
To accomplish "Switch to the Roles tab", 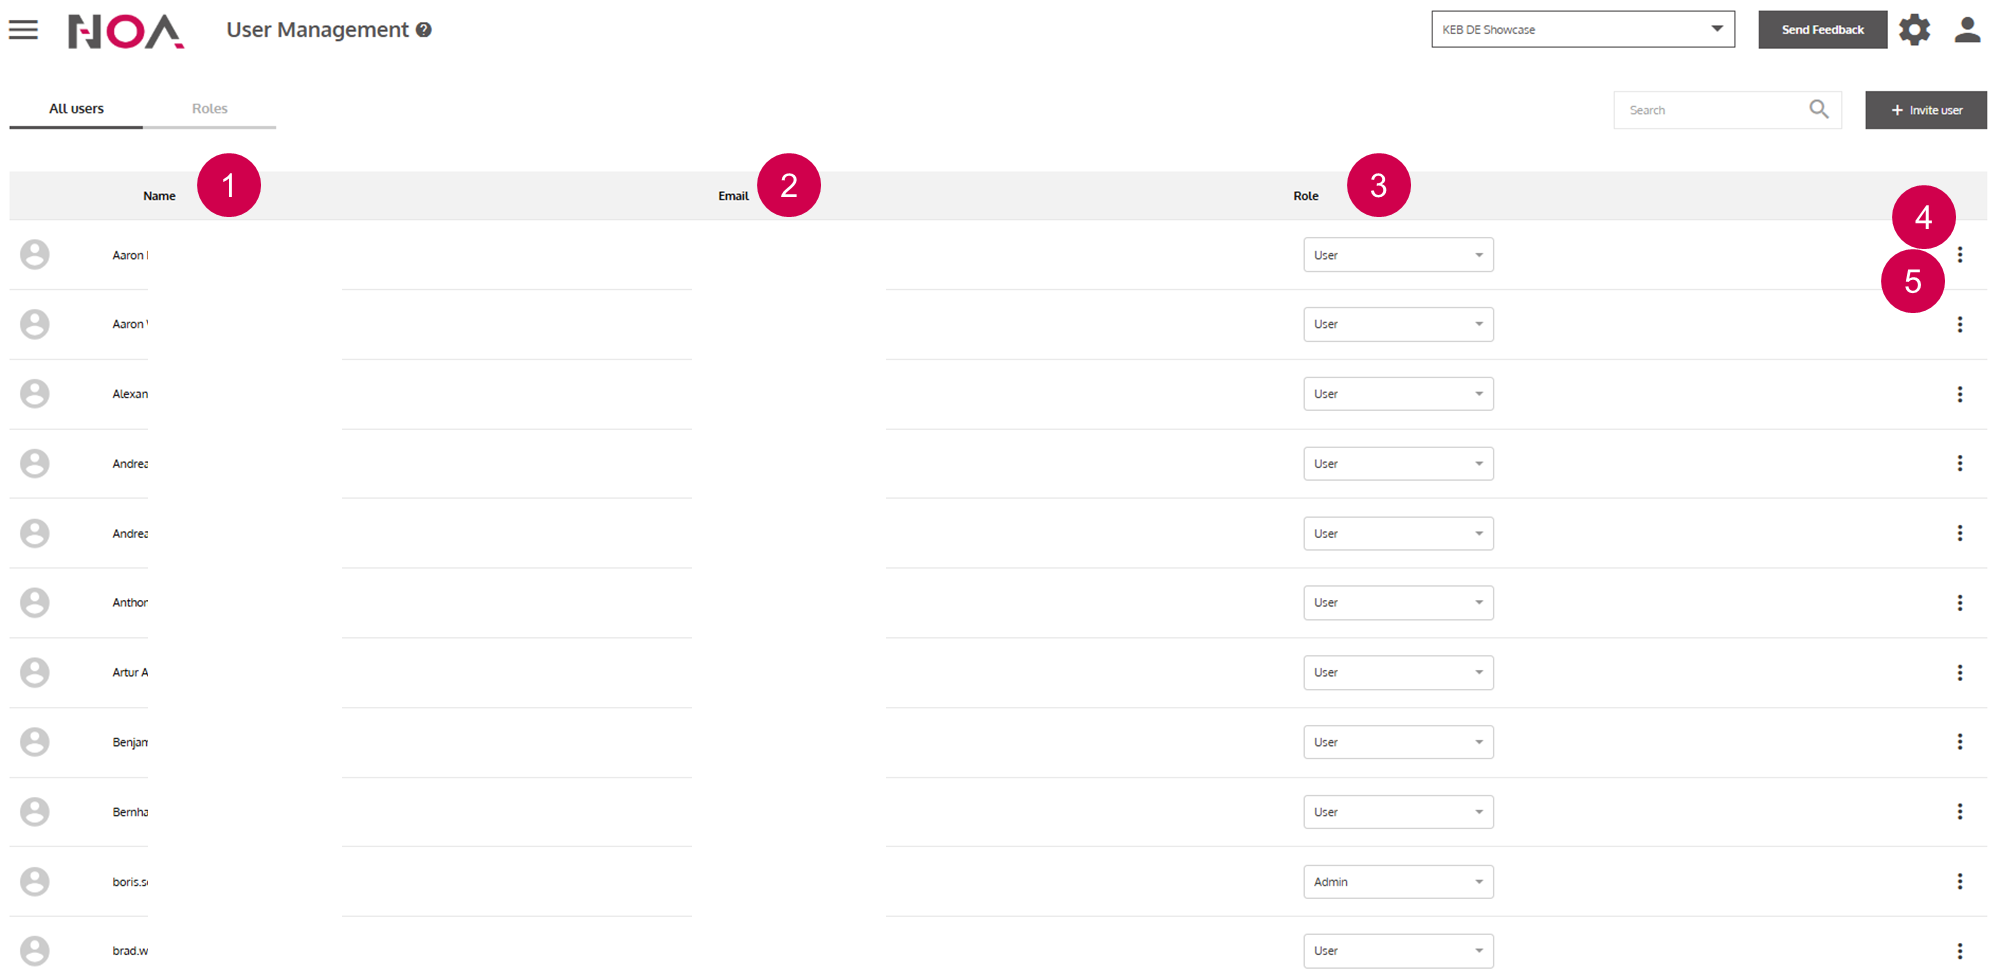I will pos(209,109).
